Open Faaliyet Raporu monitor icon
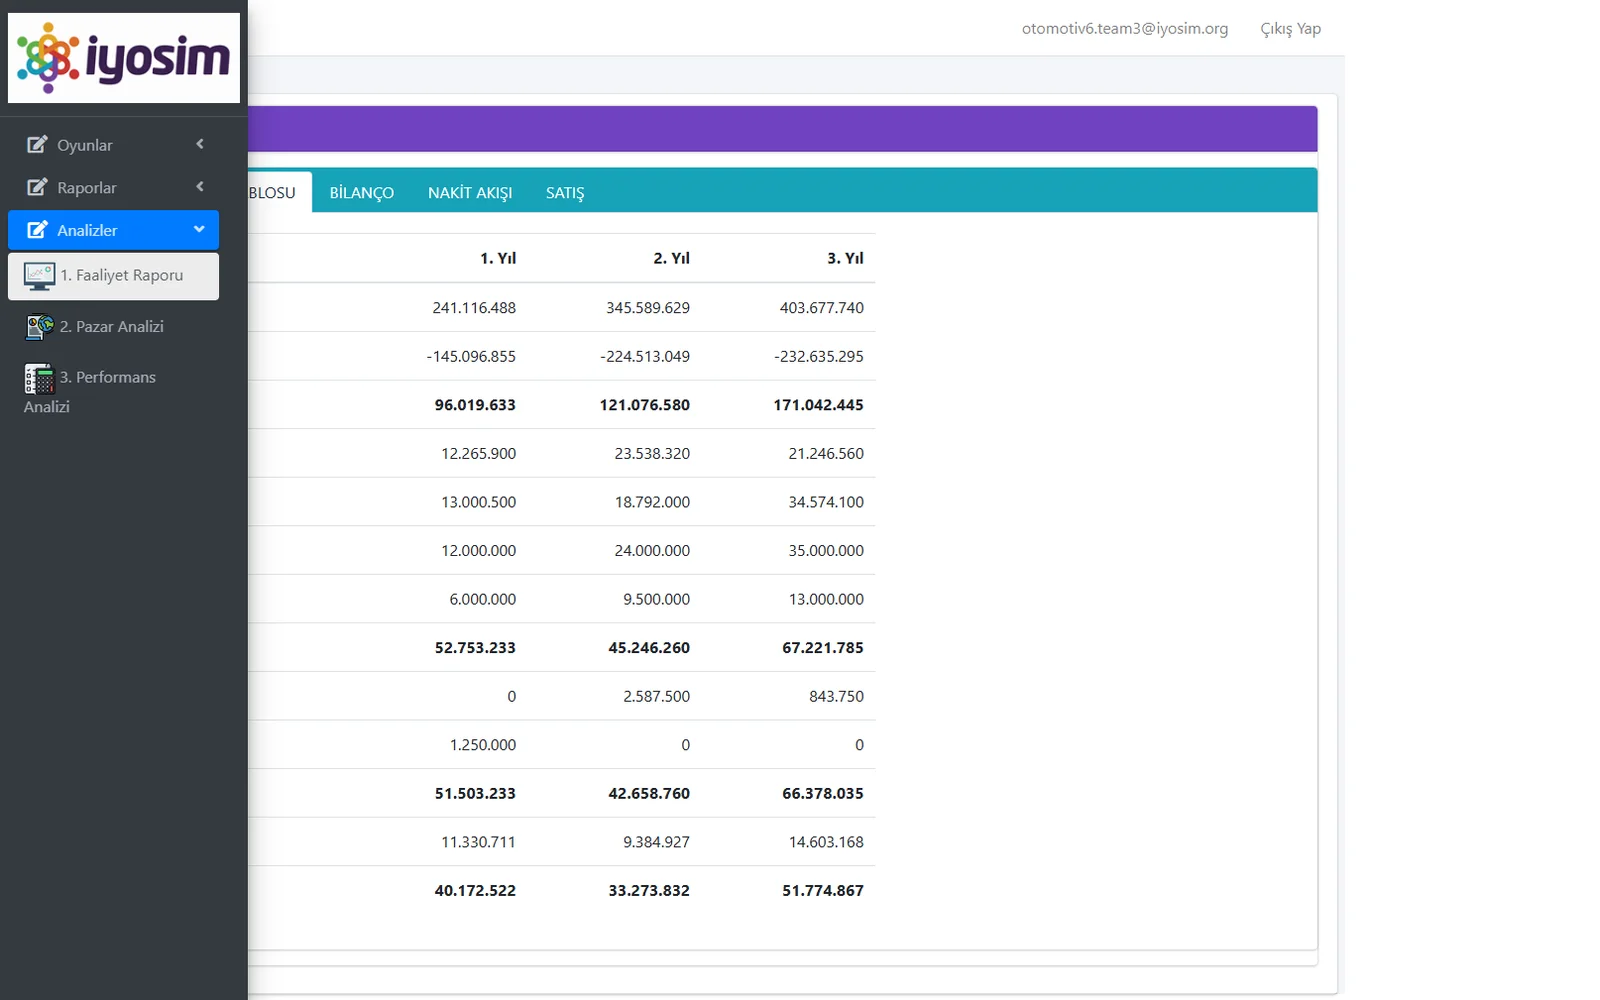This screenshot has height=1000, width=1600. click(40, 276)
